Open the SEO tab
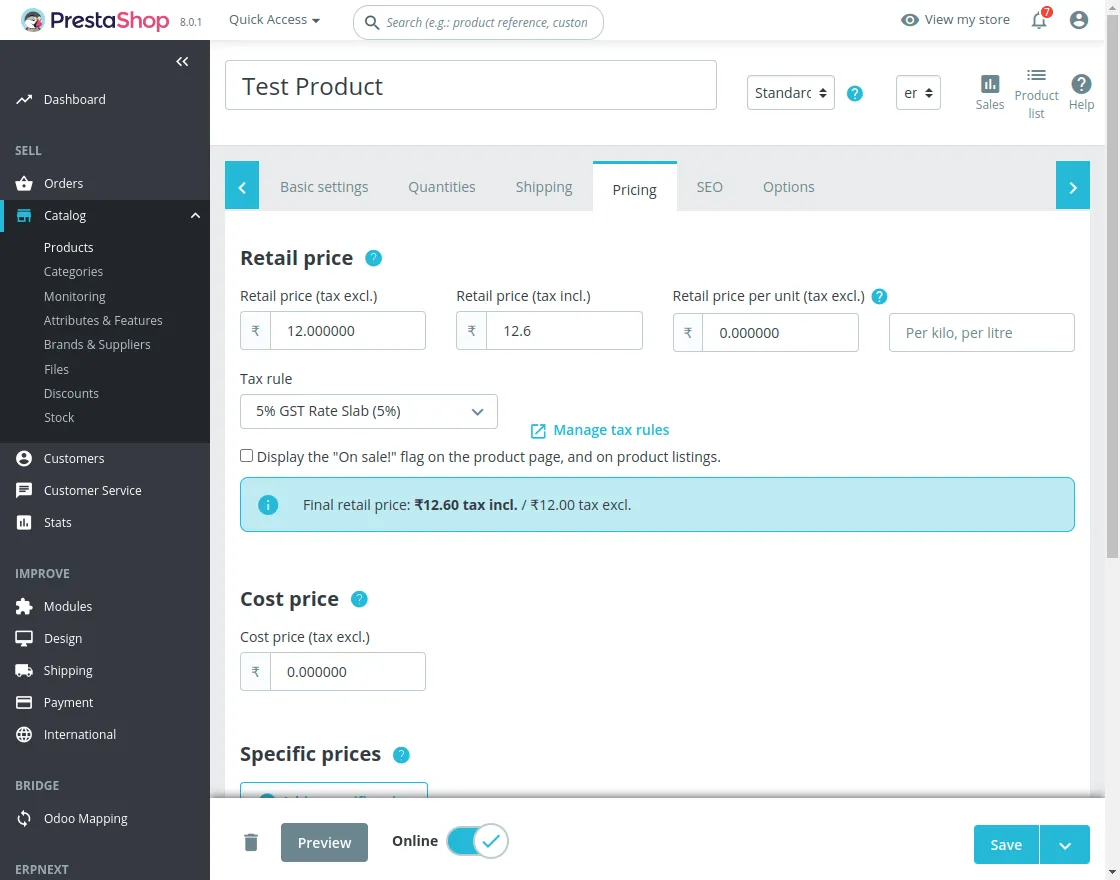Viewport: 1120px width, 880px height. [x=709, y=187]
